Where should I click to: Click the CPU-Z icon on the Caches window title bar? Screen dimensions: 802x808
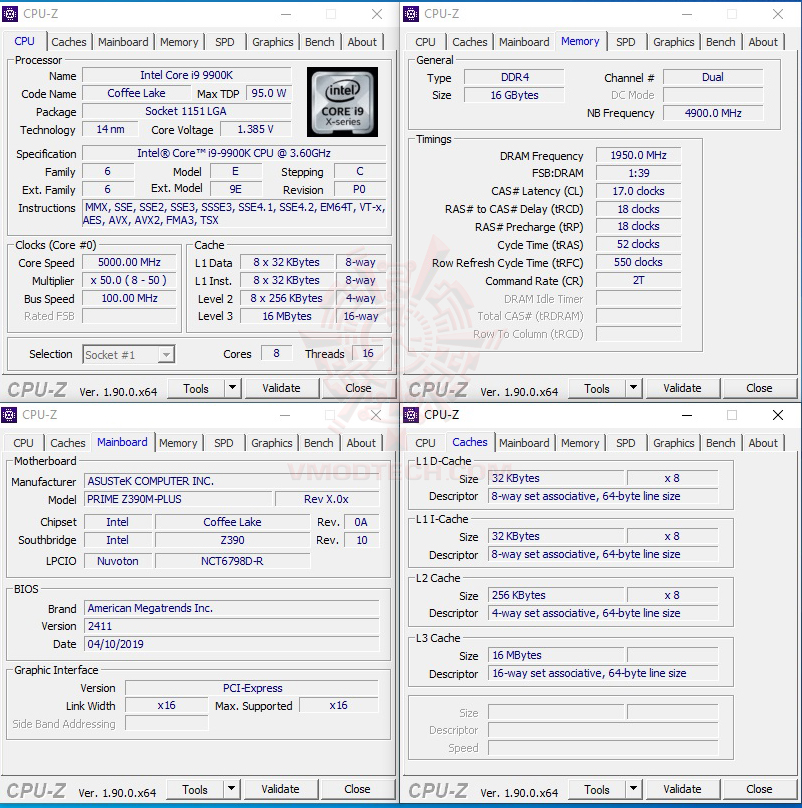click(412, 415)
